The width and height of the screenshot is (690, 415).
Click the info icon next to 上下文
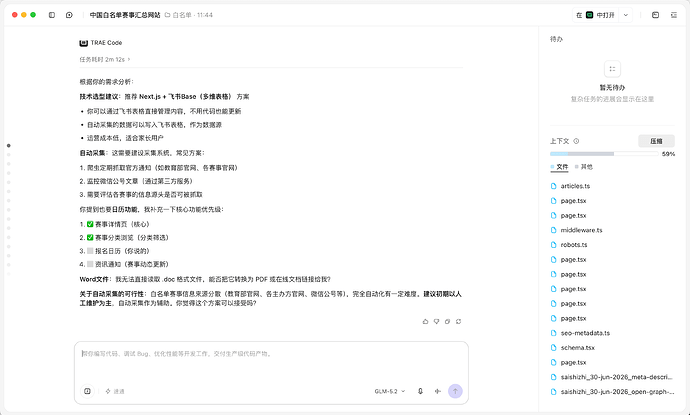click(576, 141)
